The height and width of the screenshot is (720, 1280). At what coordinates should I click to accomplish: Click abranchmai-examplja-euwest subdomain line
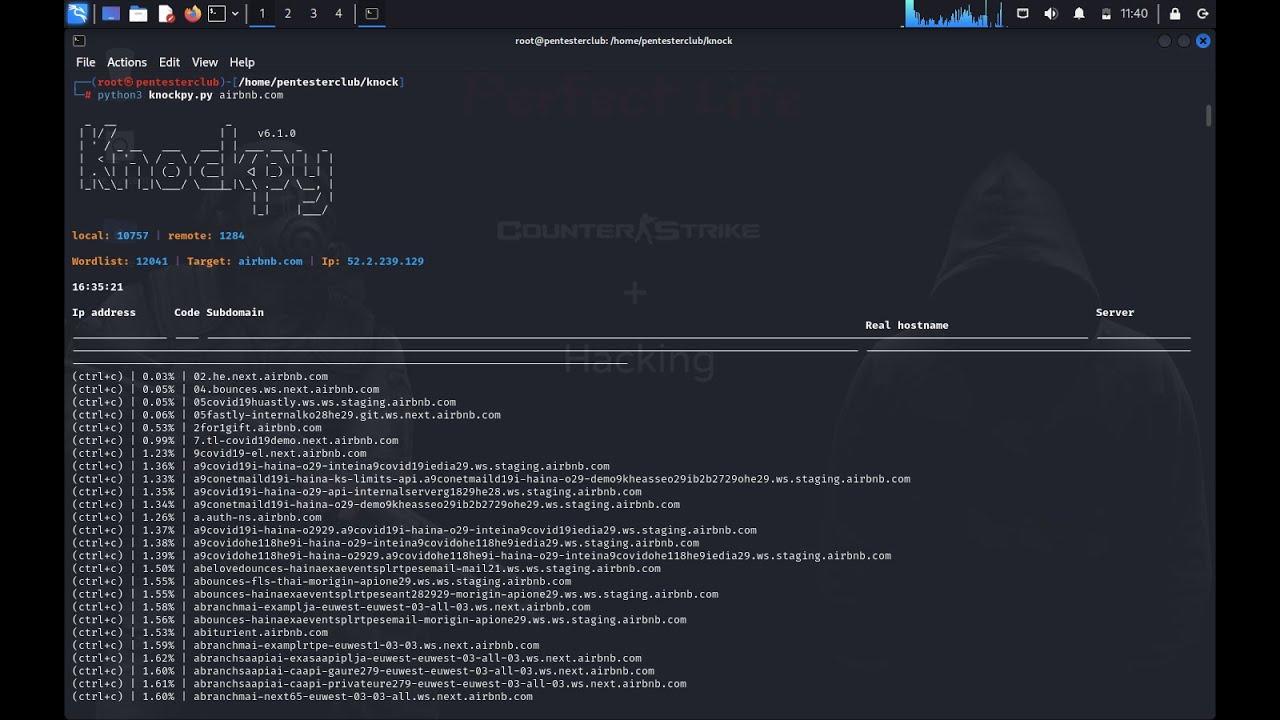392,607
